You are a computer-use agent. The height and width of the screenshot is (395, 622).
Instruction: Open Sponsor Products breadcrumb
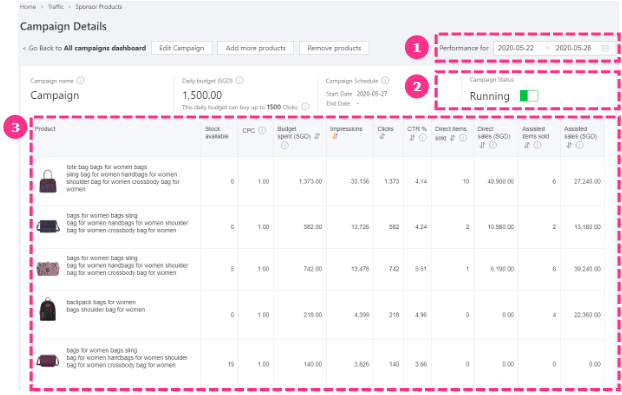99,7
